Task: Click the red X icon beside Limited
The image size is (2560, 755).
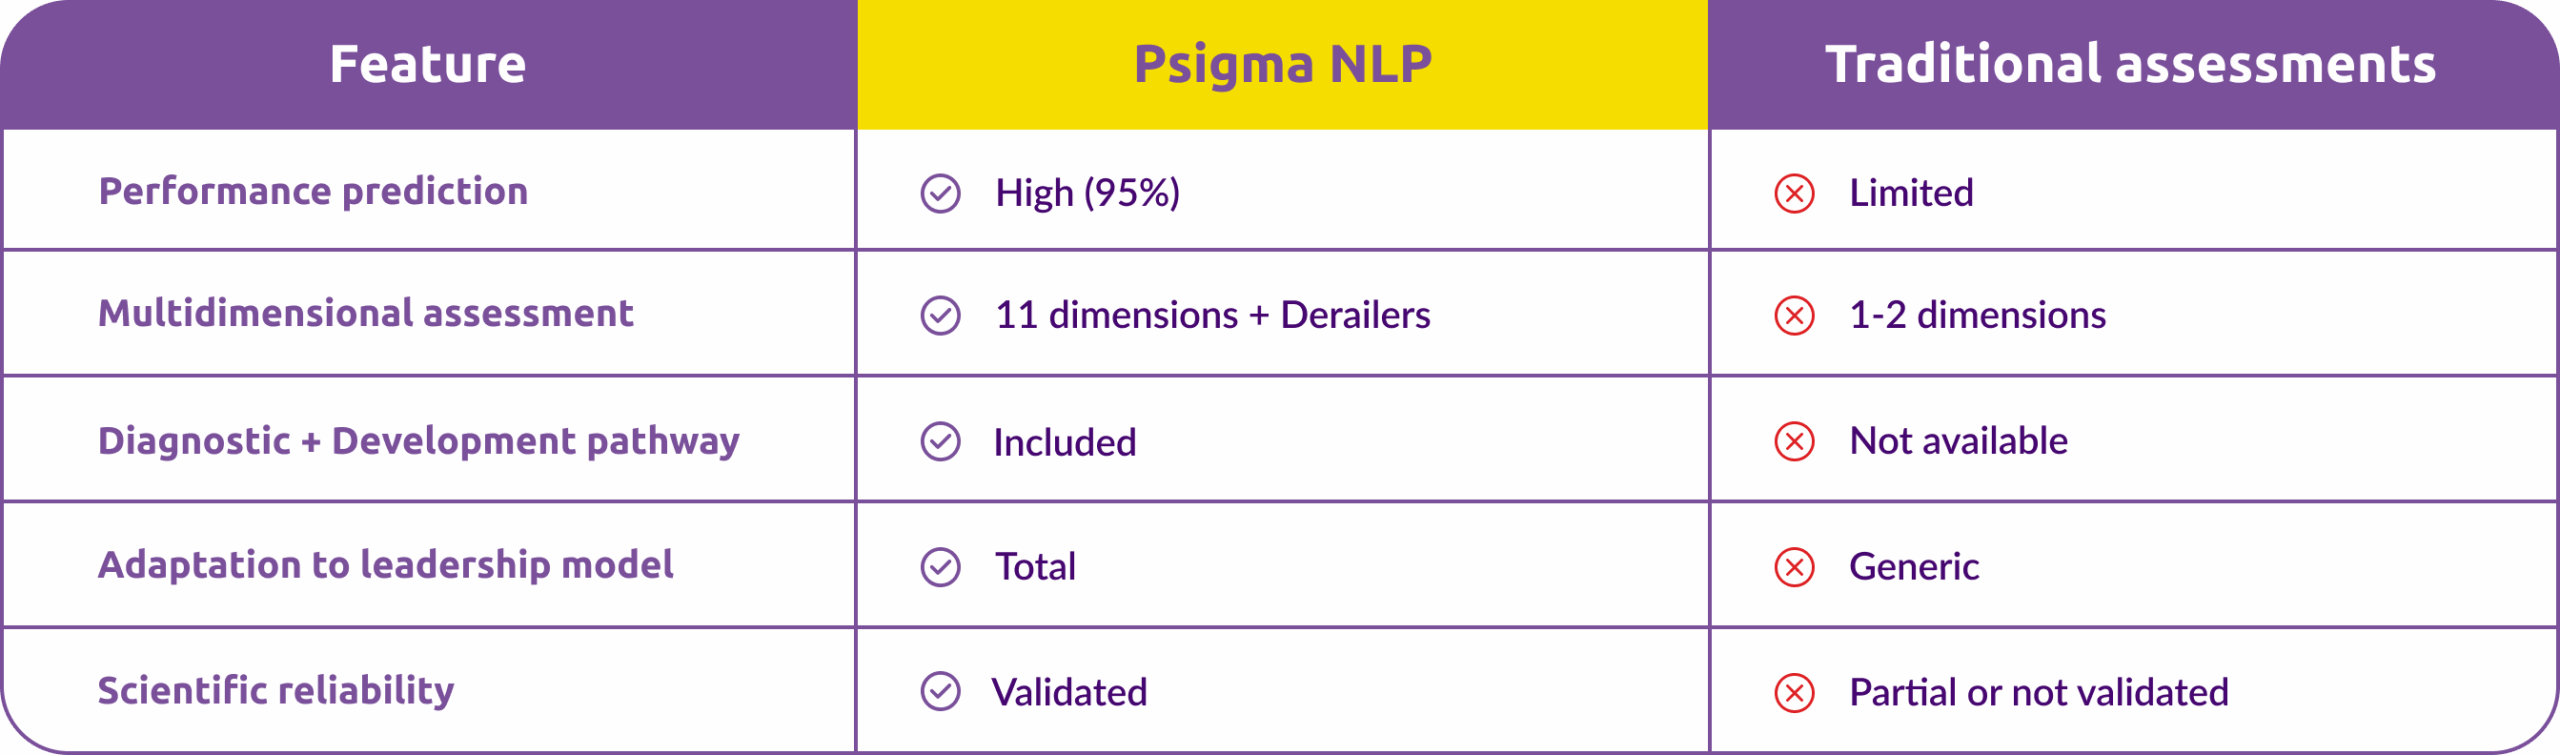Action: coord(1794,193)
